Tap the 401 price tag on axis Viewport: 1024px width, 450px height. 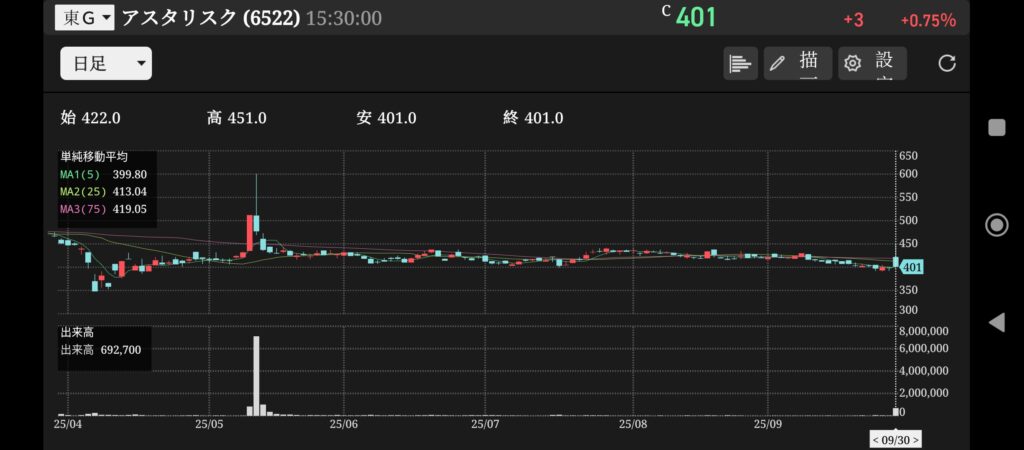[x=911, y=267]
